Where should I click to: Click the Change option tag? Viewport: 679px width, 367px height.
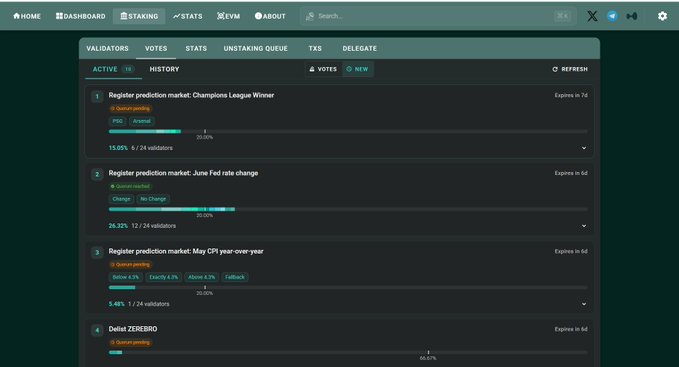point(121,199)
